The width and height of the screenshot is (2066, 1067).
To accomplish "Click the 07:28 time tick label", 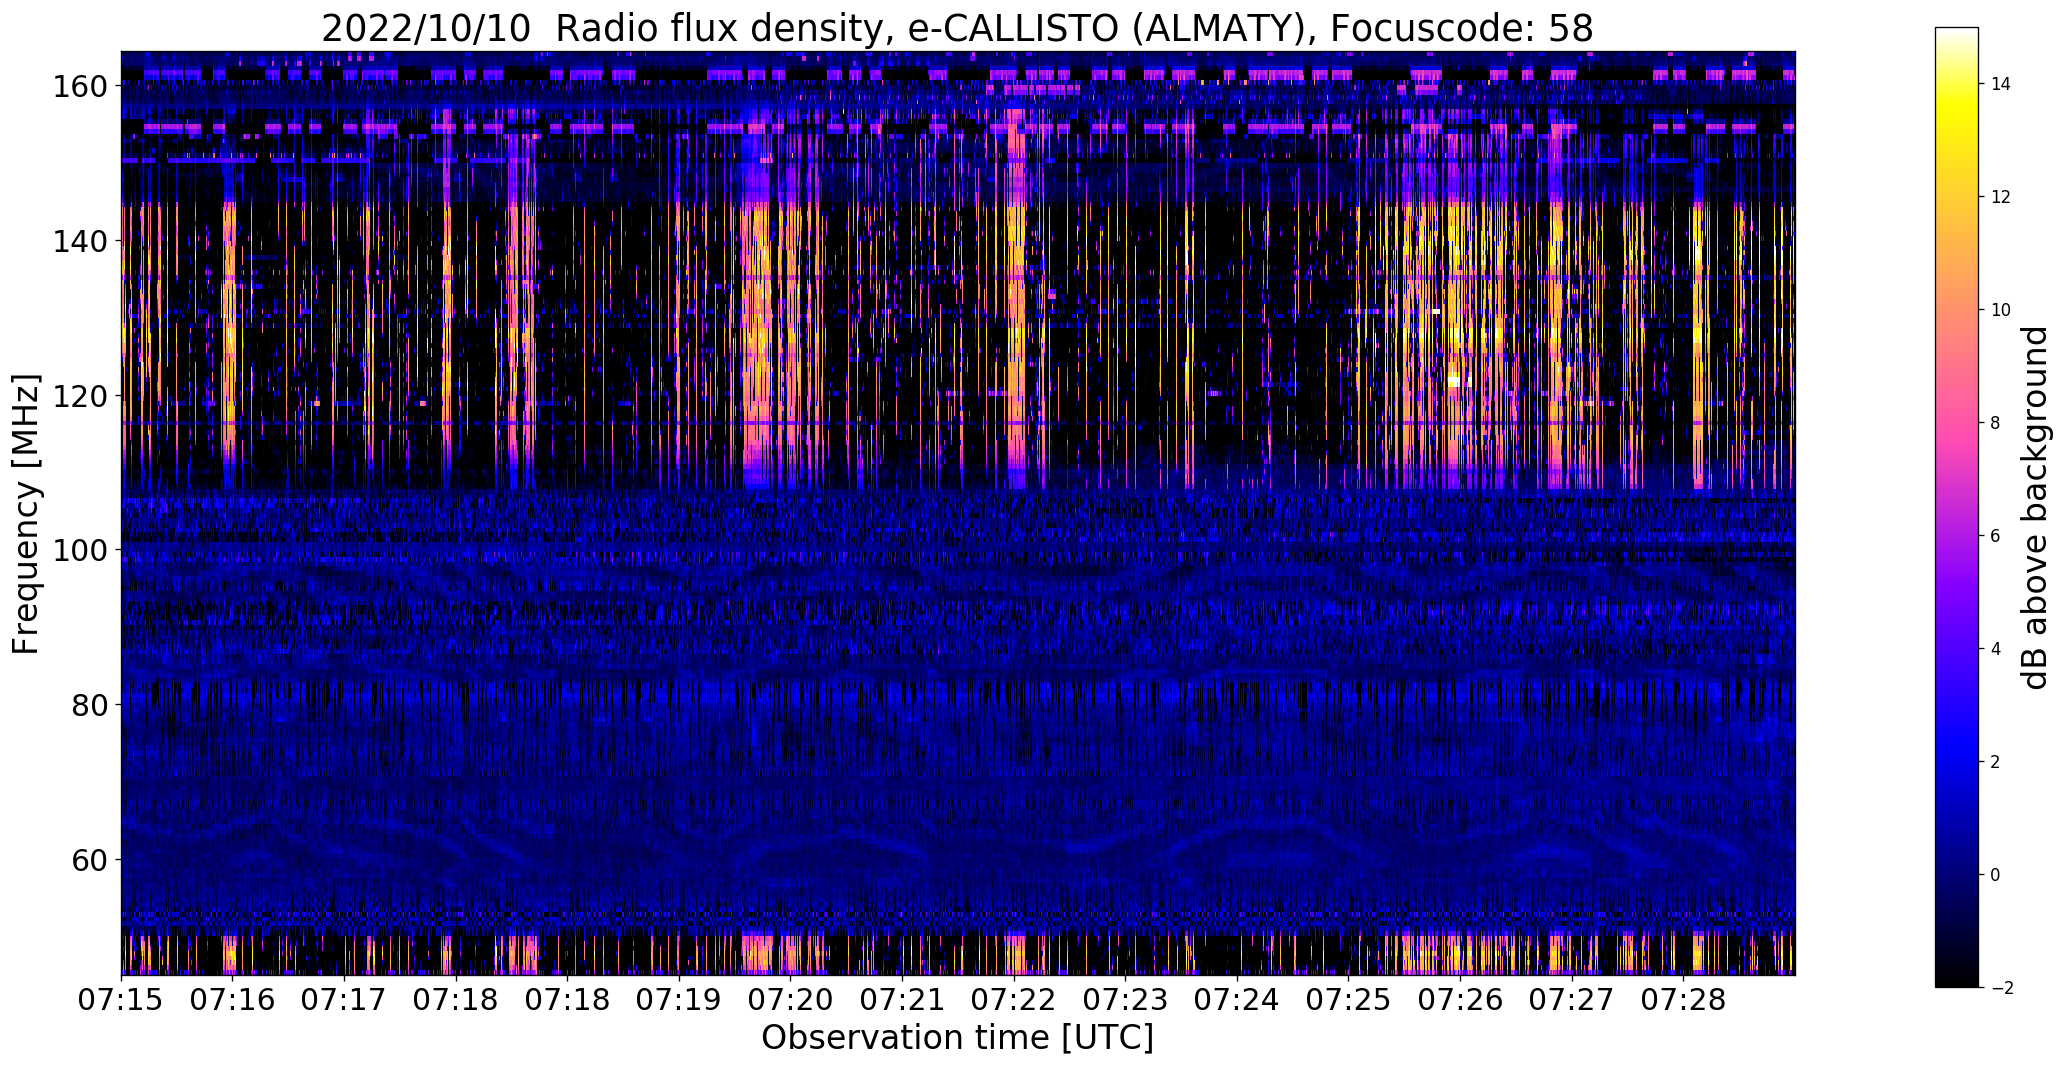I will (1683, 1000).
